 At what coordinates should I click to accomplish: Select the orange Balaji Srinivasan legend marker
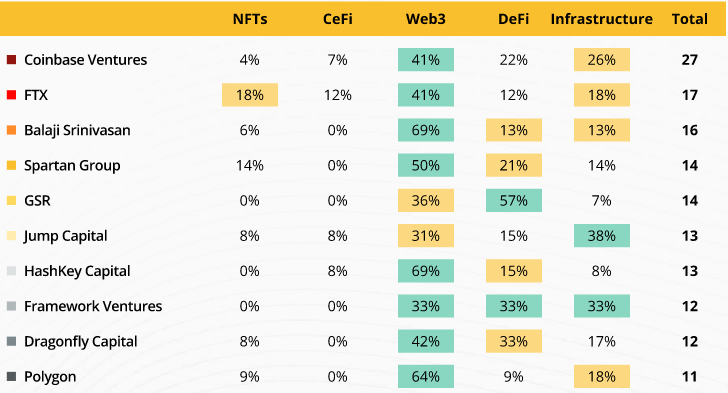[12, 130]
